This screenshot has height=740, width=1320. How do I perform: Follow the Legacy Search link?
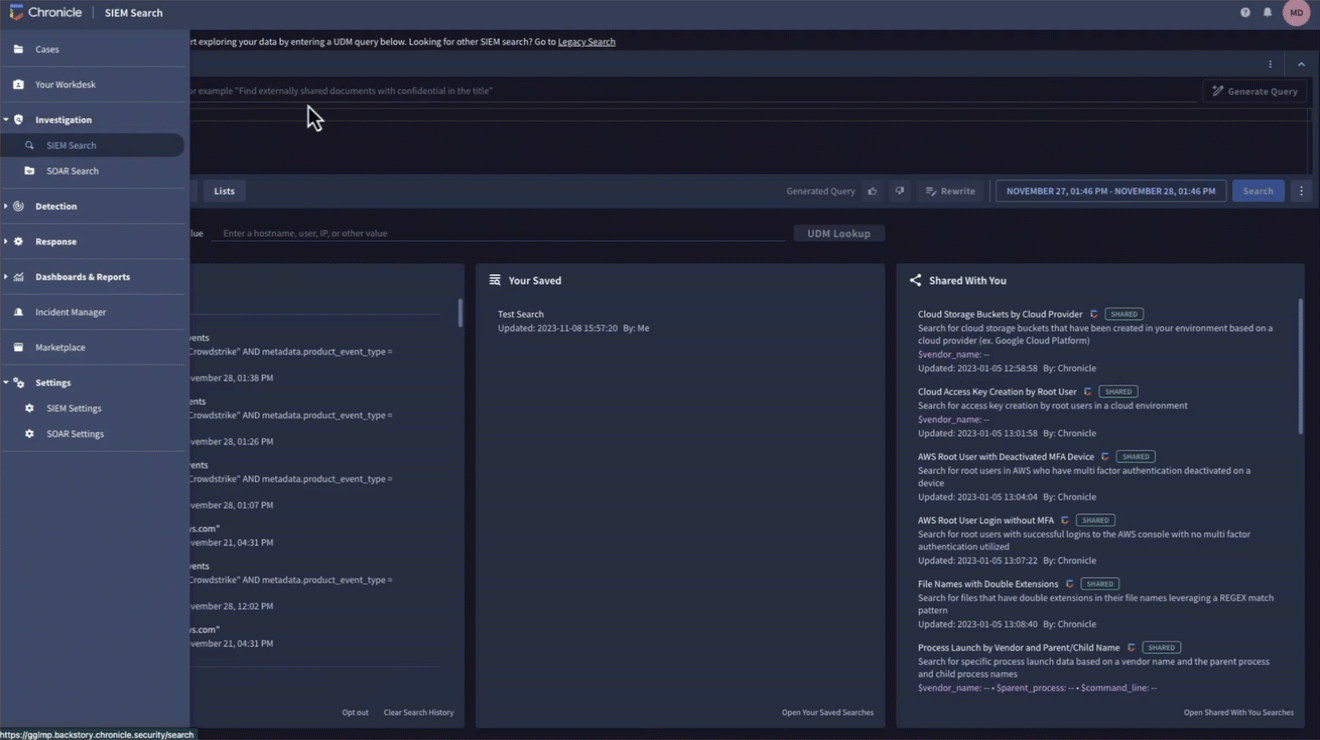click(x=586, y=42)
